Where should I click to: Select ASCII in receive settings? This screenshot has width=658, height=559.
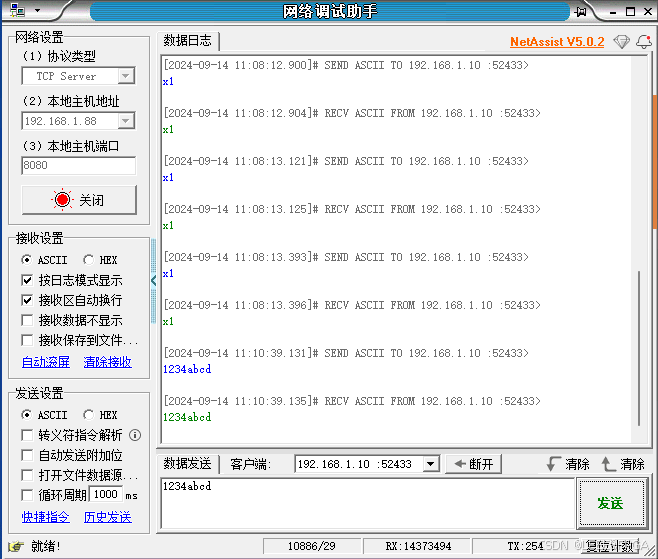point(44,260)
